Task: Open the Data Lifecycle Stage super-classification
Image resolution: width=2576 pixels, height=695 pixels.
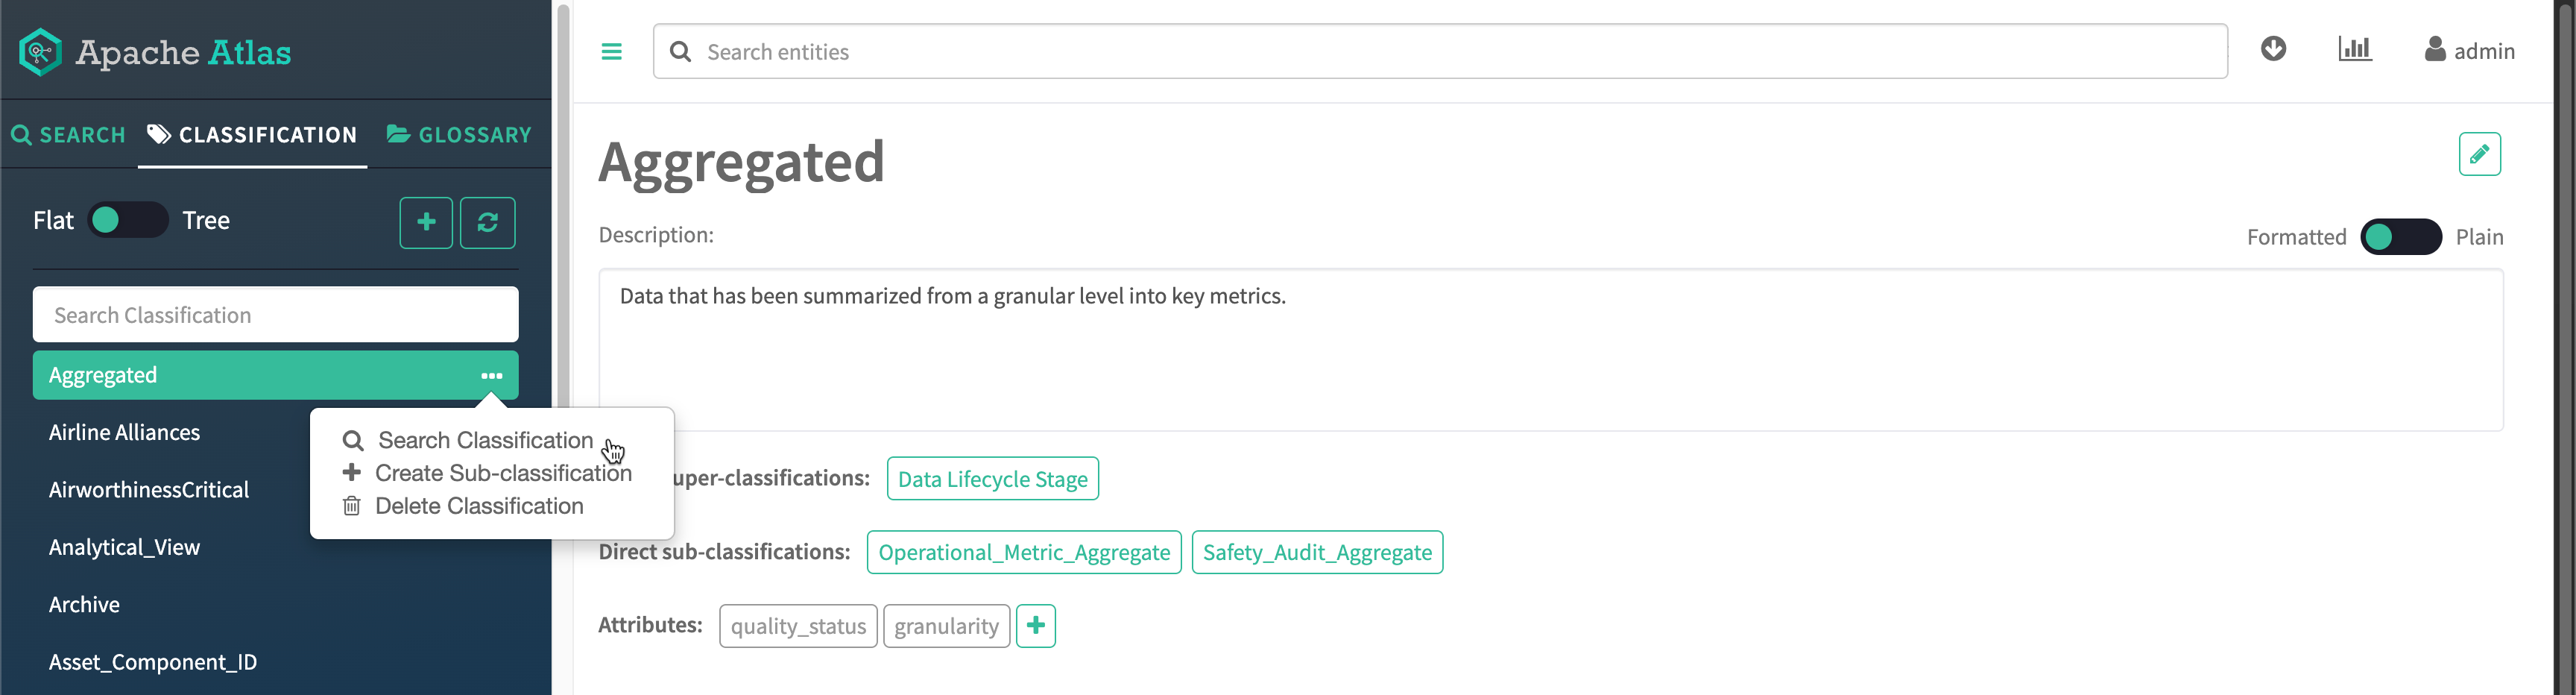Action: 992,479
